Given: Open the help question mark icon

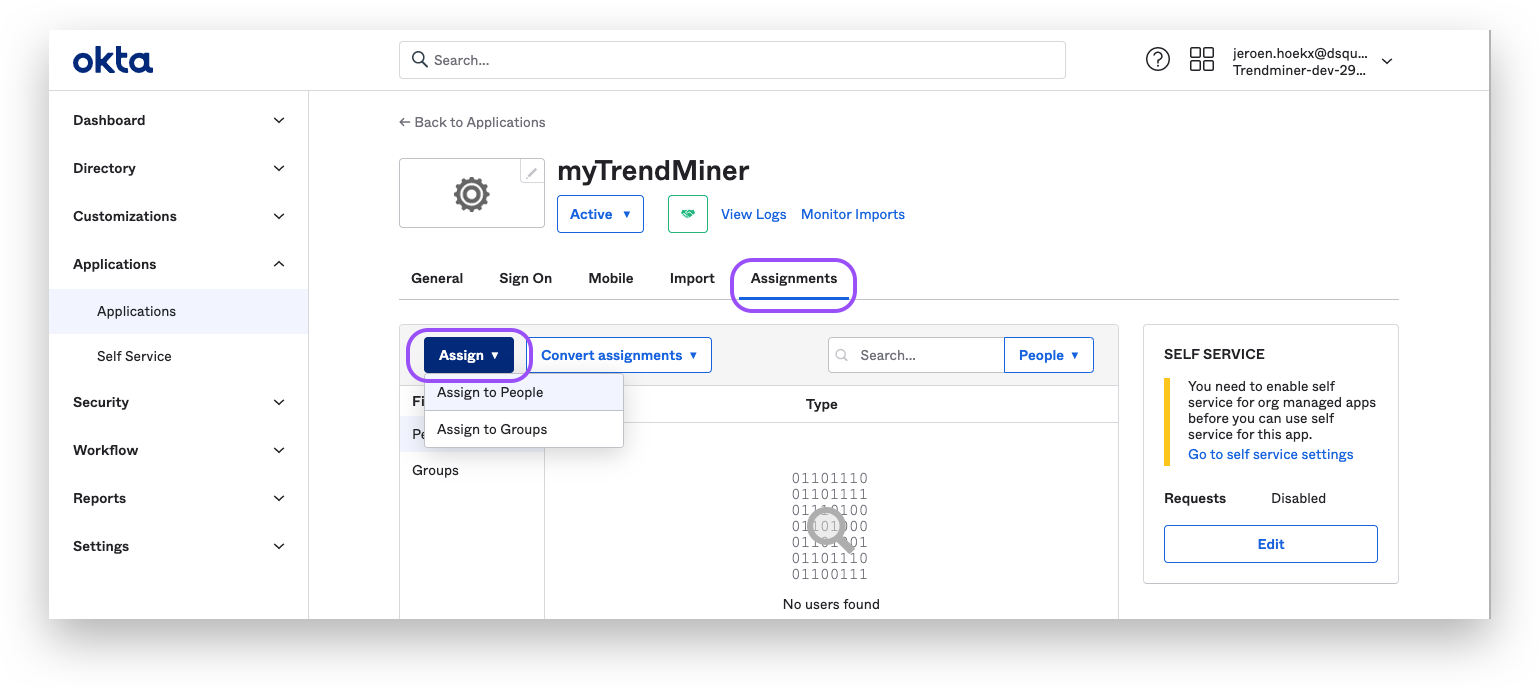Looking at the screenshot, I should pos(1157,60).
